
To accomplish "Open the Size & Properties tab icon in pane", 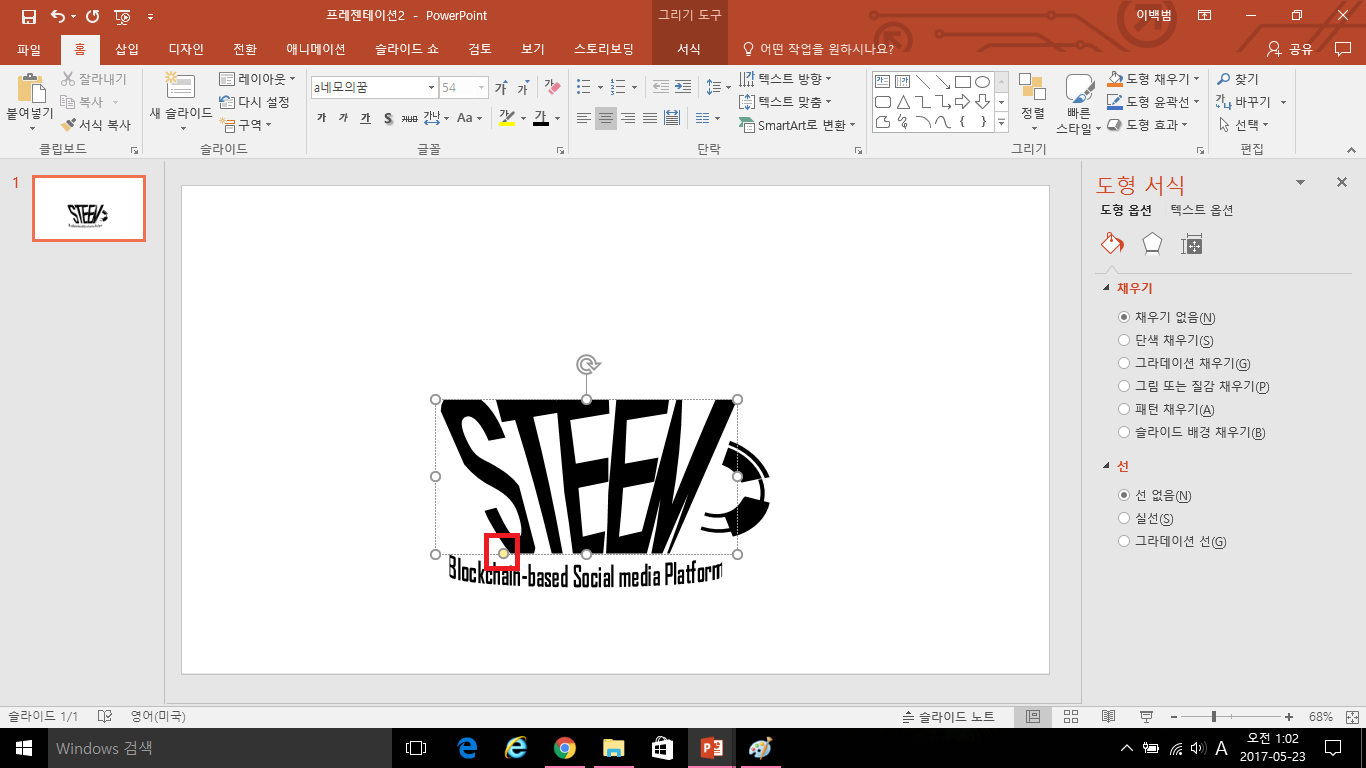I will tap(1191, 243).
